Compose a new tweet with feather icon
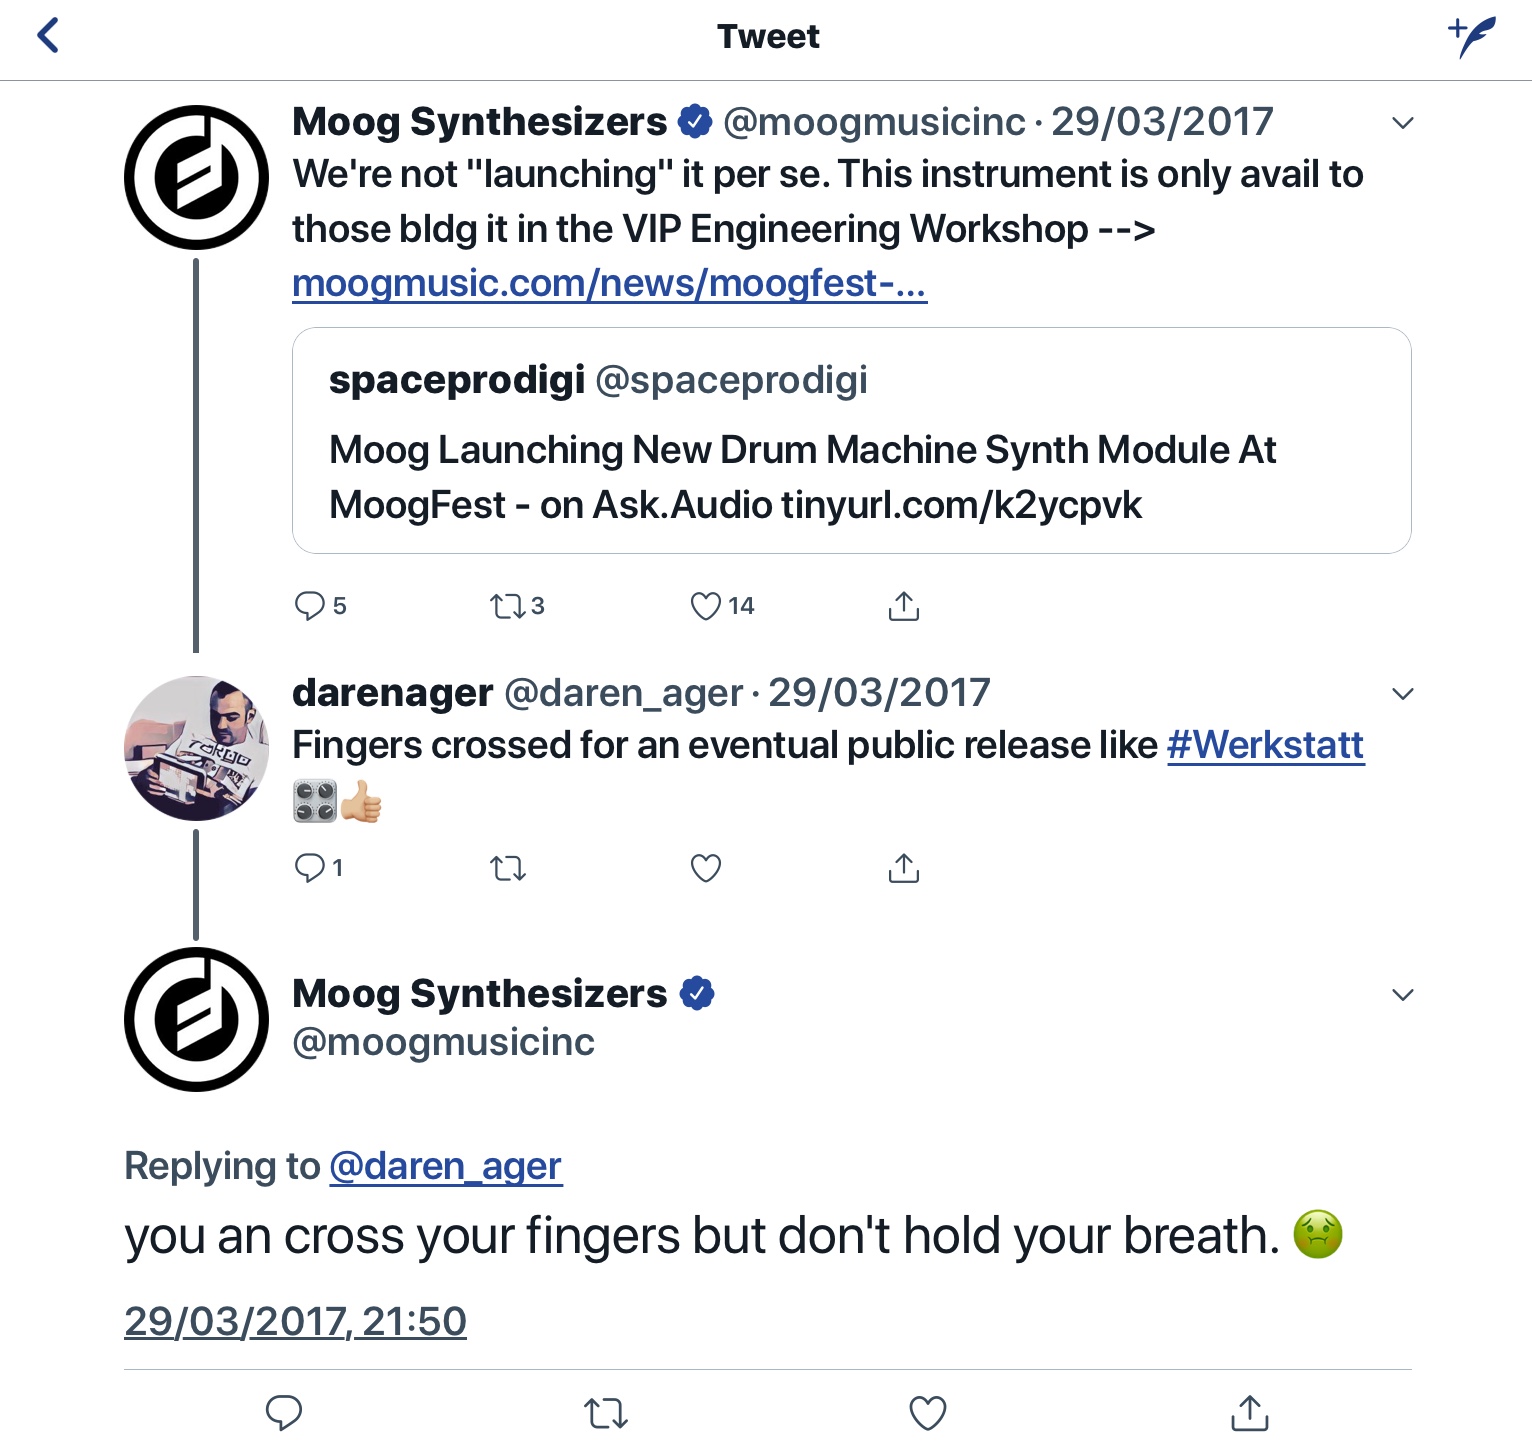The height and width of the screenshot is (1447, 1532). pyautogui.click(x=1472, y=36)
